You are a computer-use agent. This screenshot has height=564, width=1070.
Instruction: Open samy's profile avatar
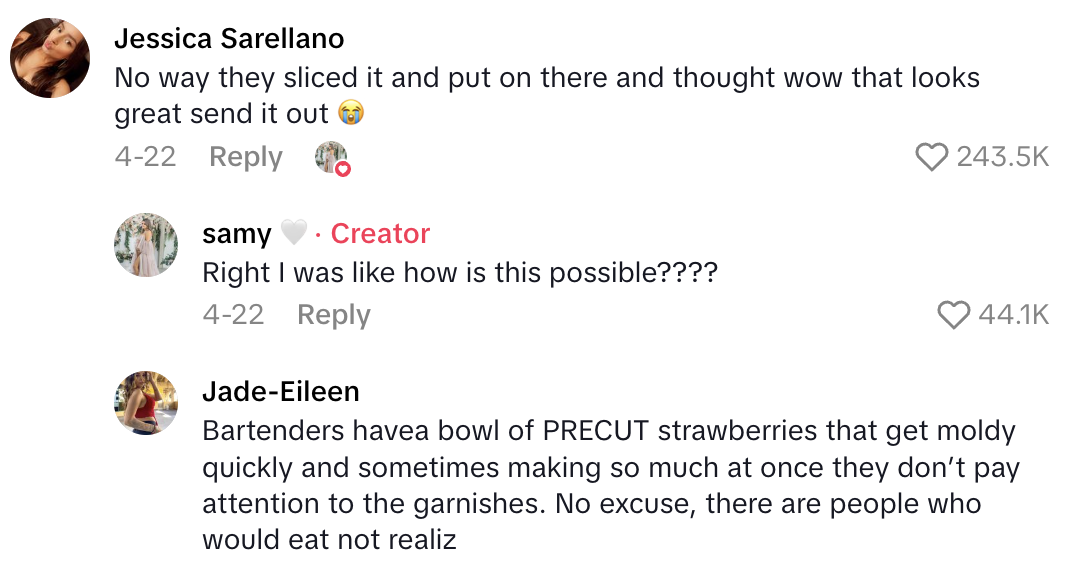146,245
